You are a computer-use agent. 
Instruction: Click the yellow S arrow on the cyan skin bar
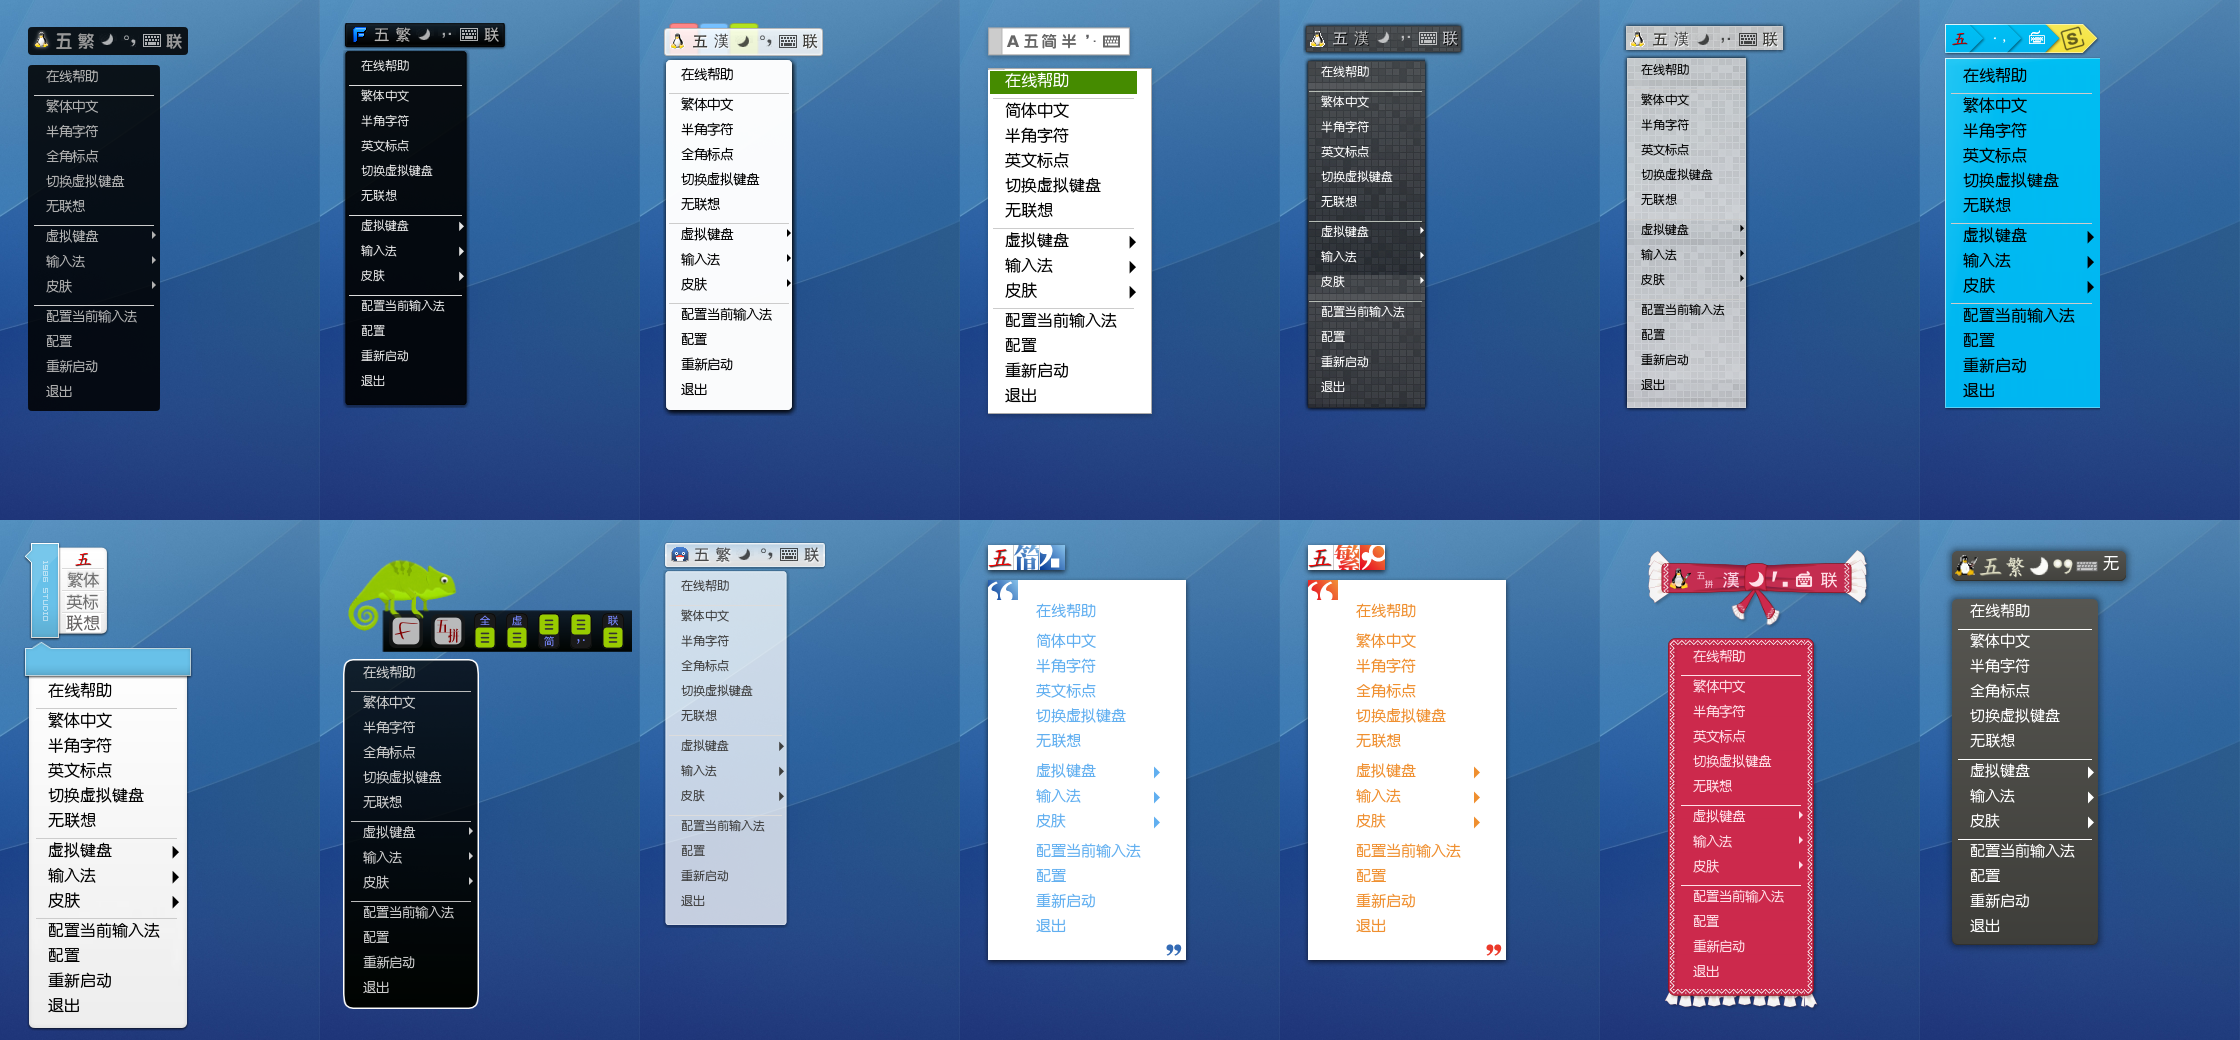2072,39
